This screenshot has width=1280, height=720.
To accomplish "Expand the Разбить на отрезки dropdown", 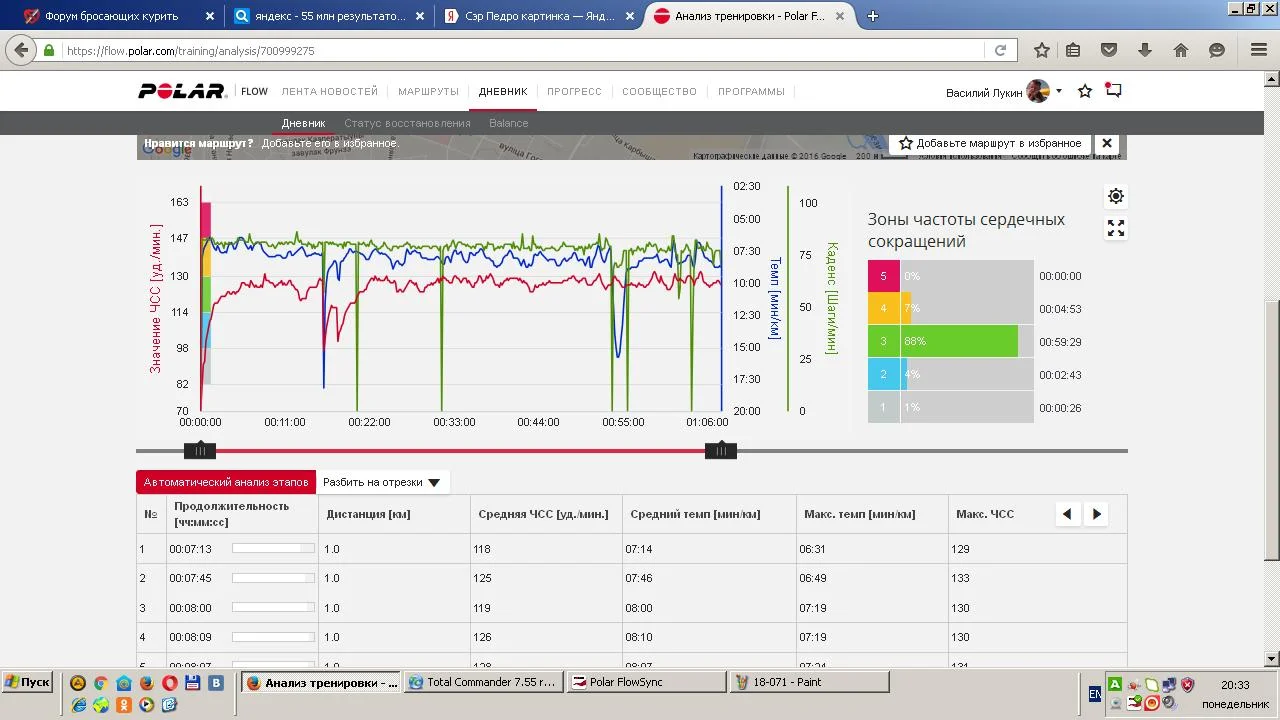I will 382,482.
